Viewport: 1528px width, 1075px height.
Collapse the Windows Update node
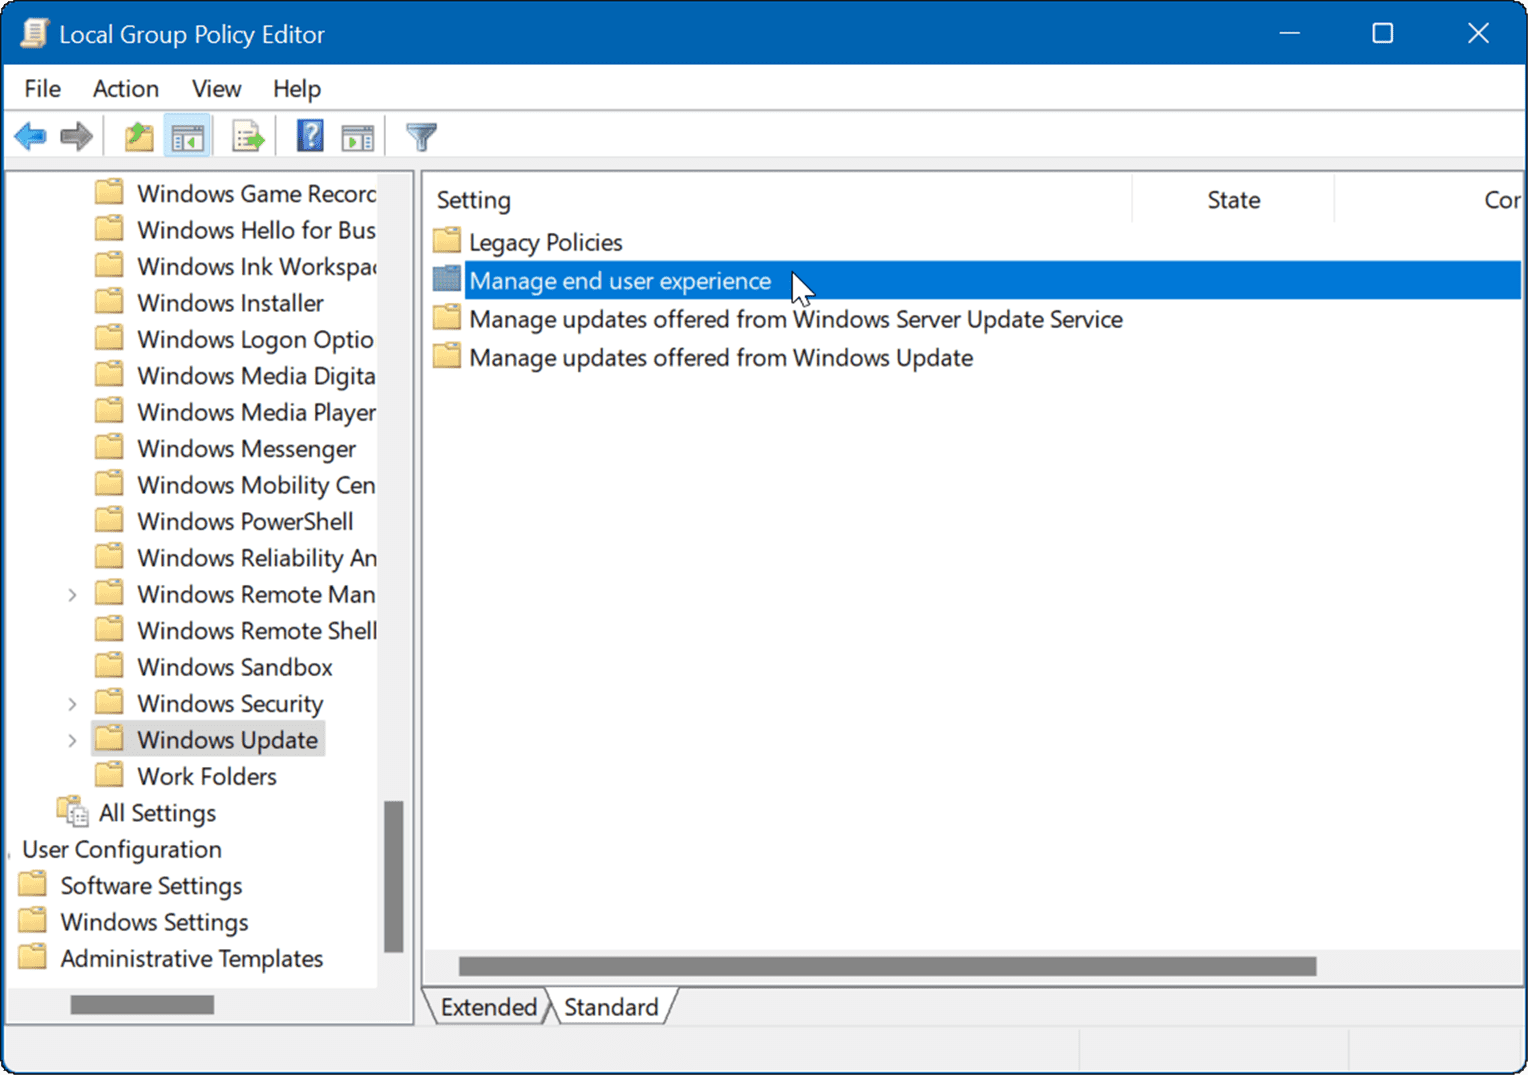pos(71,739)
